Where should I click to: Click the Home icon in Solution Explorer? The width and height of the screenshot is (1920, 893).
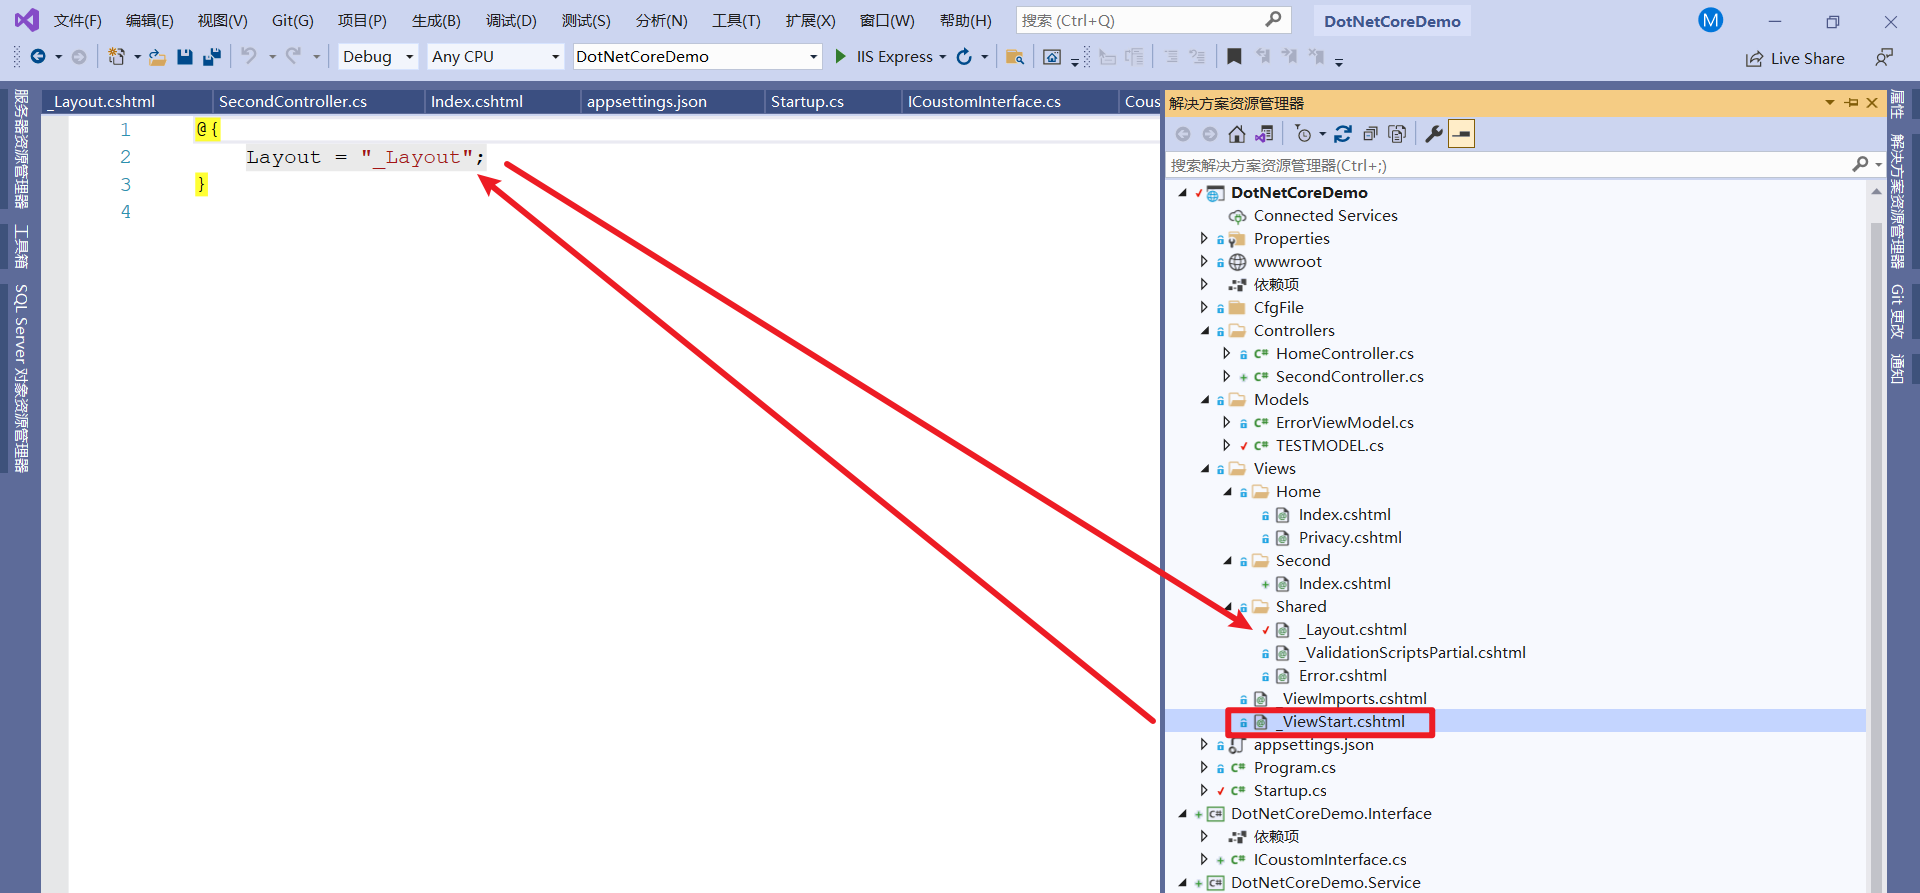1237,134
